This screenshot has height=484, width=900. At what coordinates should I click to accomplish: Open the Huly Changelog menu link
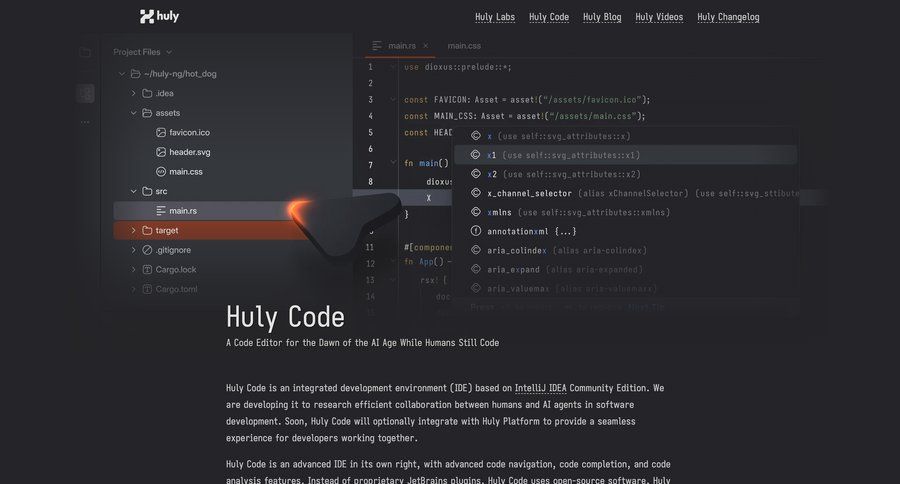coord(728,17)
